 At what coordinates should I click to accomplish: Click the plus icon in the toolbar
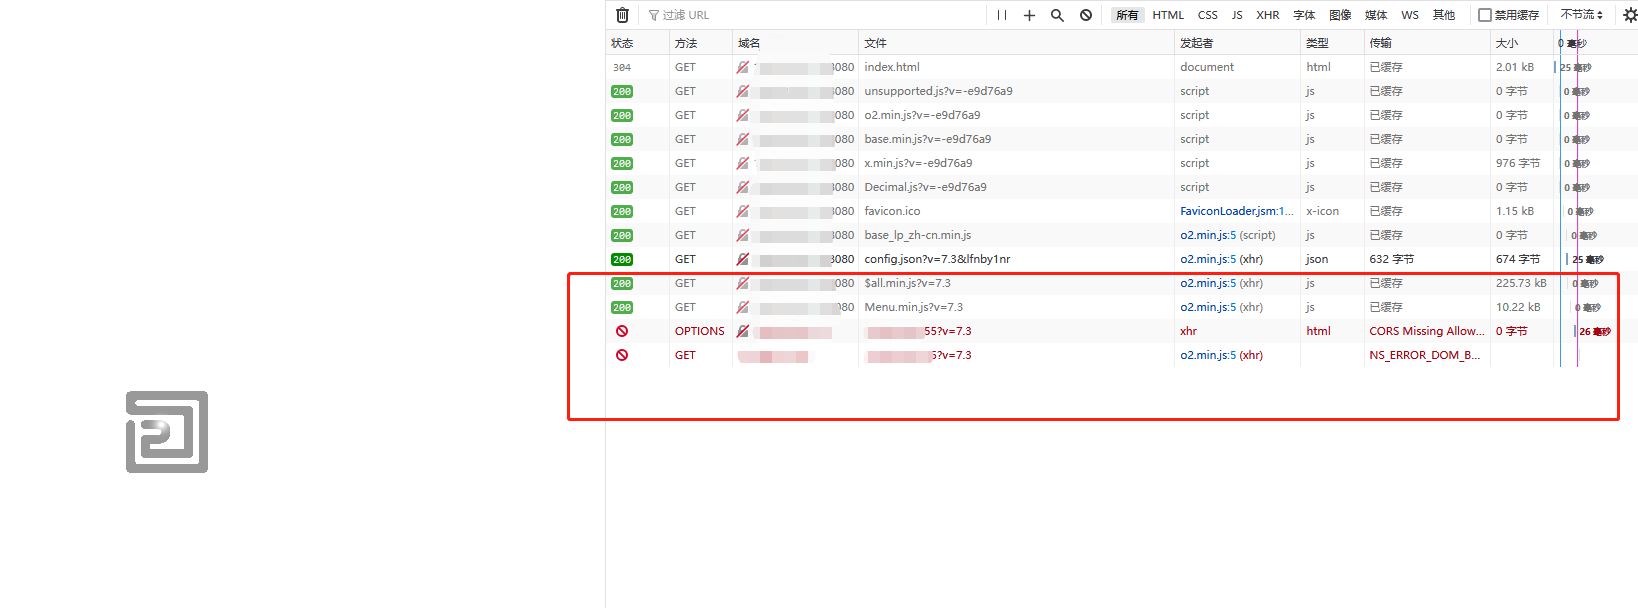1029,15
